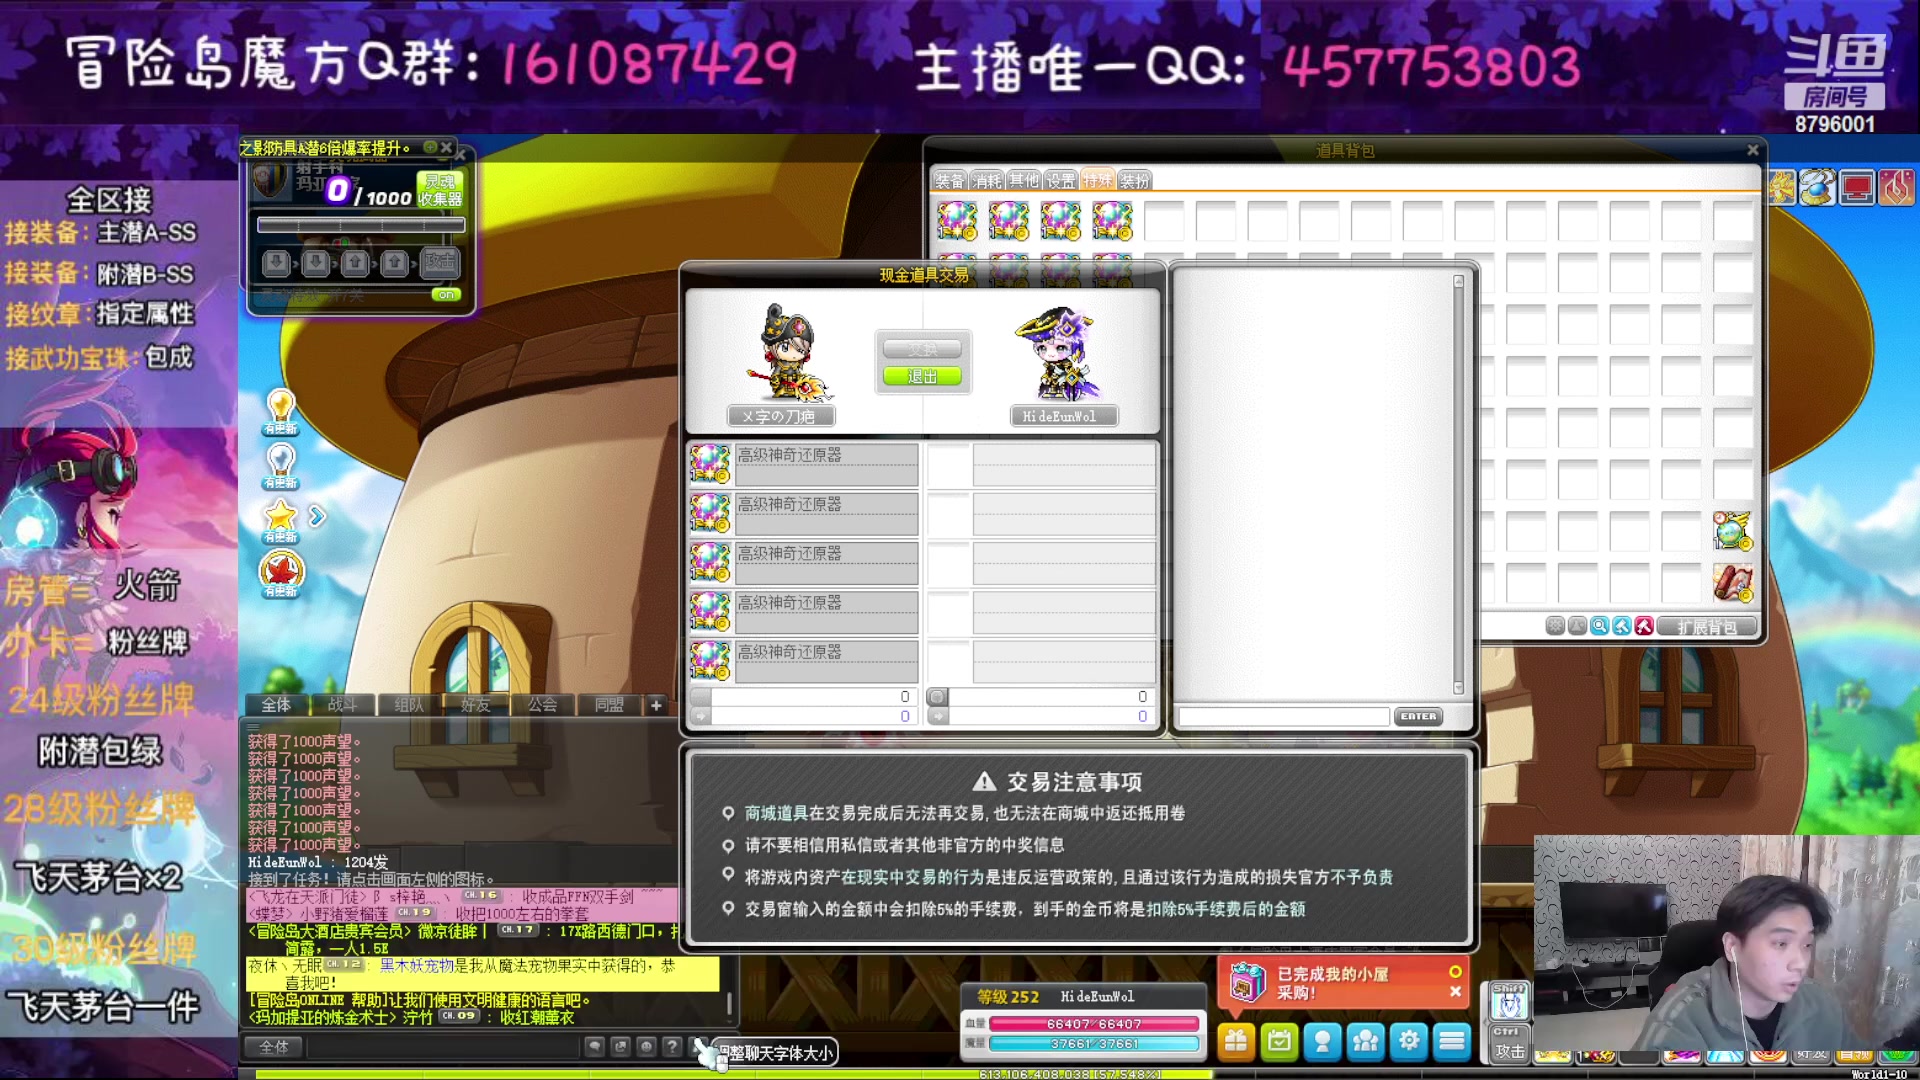Viewport: 1920px width, 1080px height.
Task: Switch to the 特殊 backpack tab
Action: (x=1097, y=180)
